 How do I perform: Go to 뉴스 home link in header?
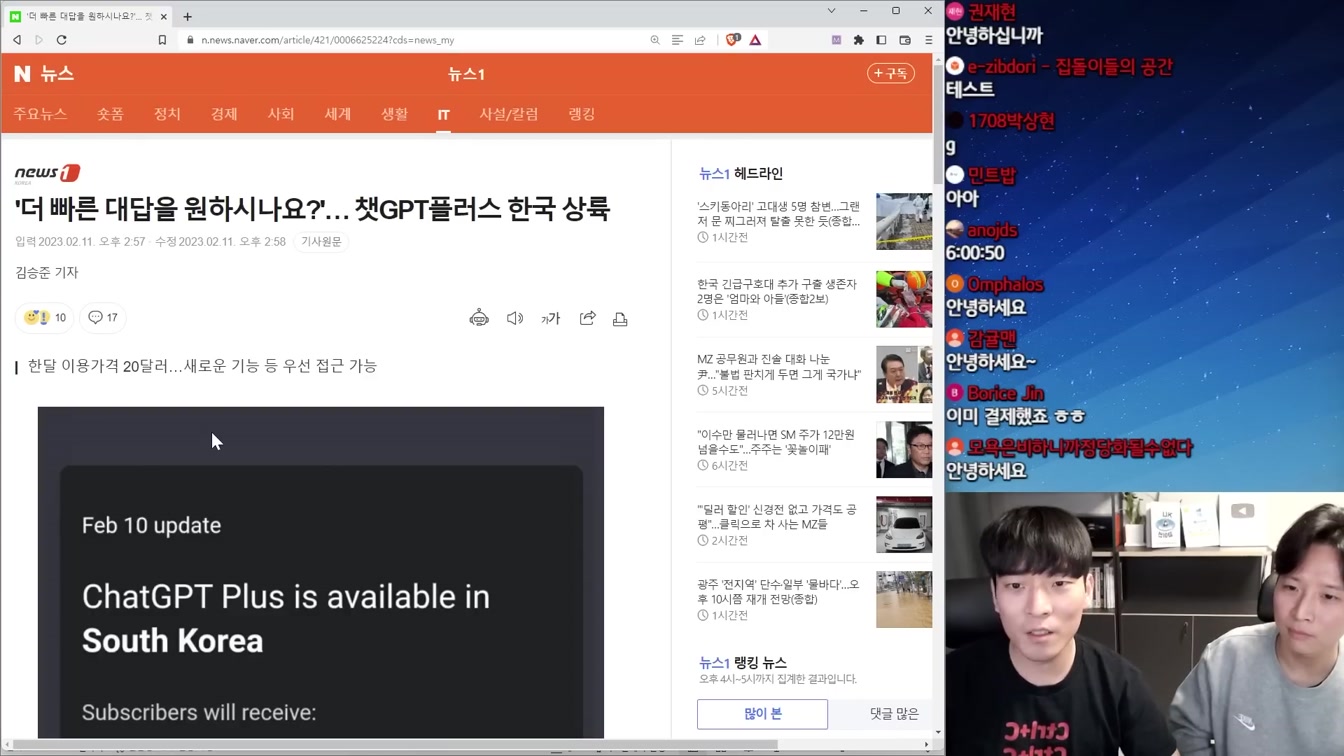tap(57, 74)
